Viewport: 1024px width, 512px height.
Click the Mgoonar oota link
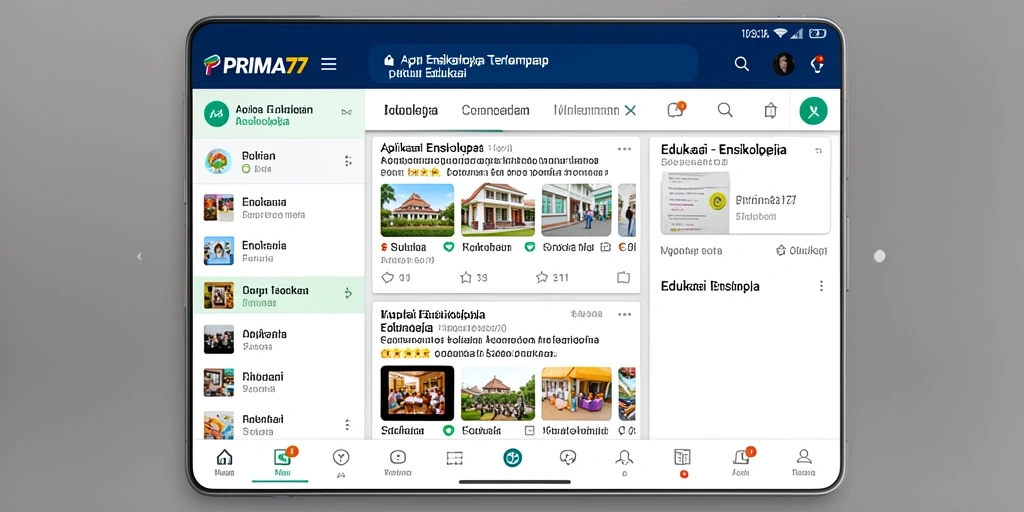(691, 250)
